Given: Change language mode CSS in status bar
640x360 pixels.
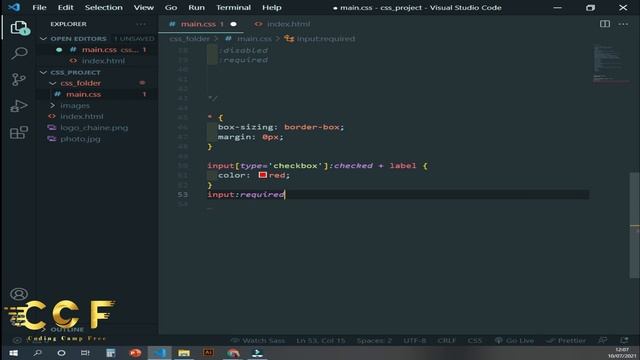Looking at the screenshot, I should [474, 340].
